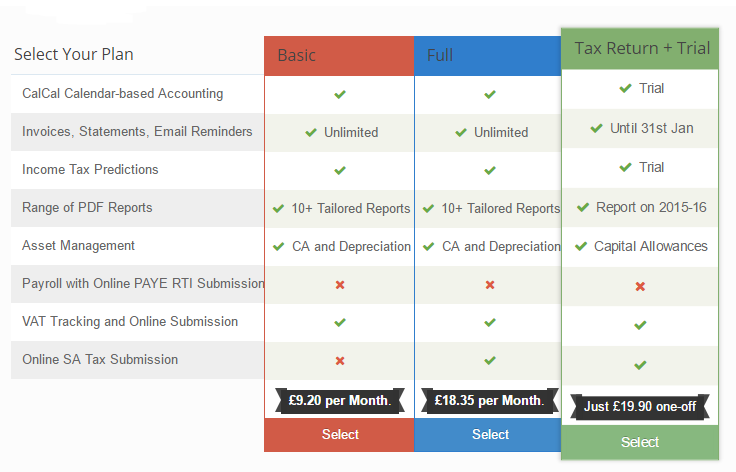The image size is (736, 472).
Task: Click the Payroll with Online PAYE RTI row label
Action: (143, 283)
